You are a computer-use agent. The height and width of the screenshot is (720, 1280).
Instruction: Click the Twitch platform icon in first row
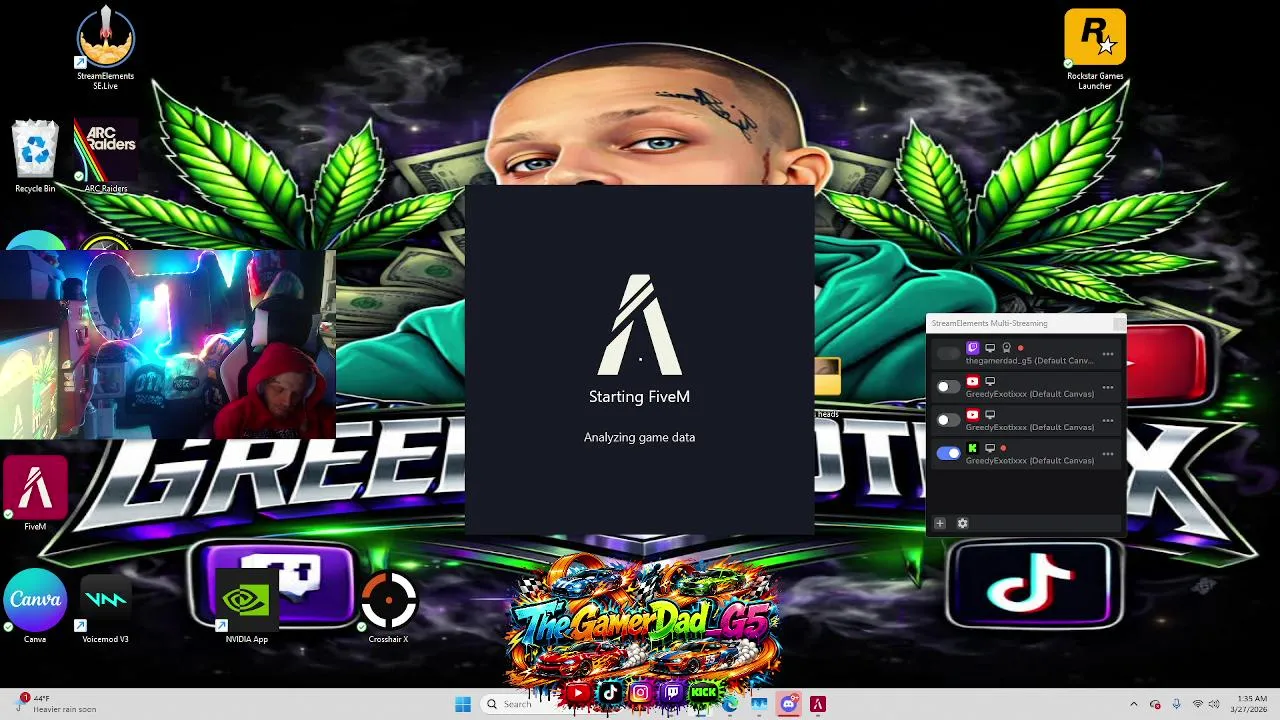[x=972, y=348]
